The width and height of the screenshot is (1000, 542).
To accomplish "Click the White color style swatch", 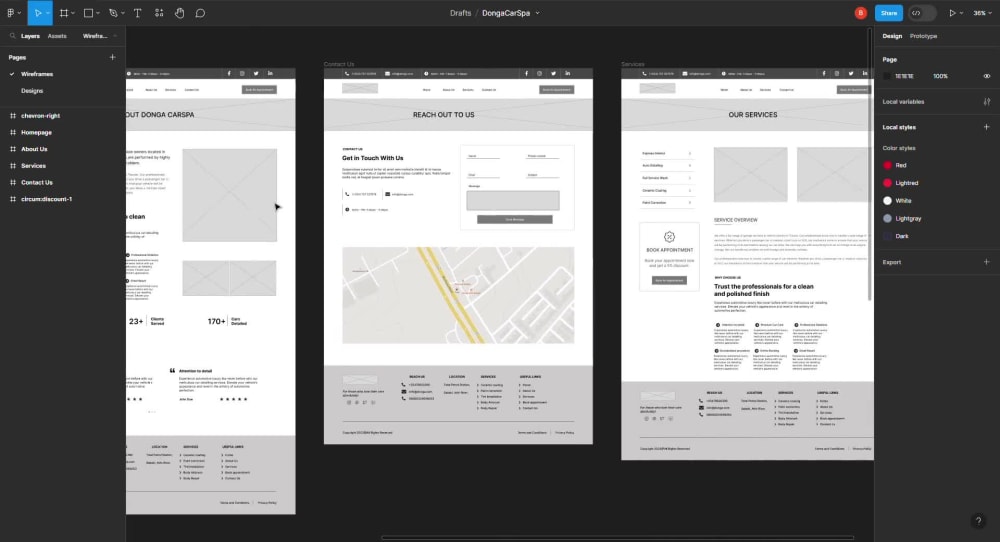I will tap(887, 201).
